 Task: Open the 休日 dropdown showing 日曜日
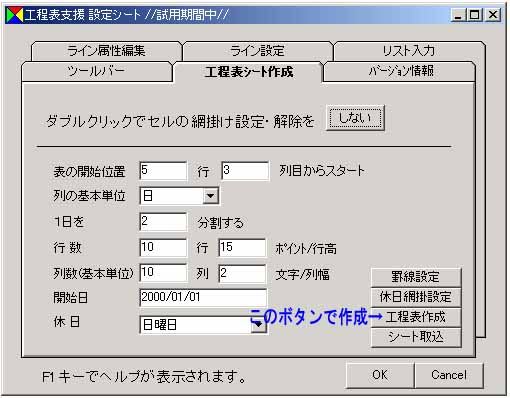pos(203,325)
